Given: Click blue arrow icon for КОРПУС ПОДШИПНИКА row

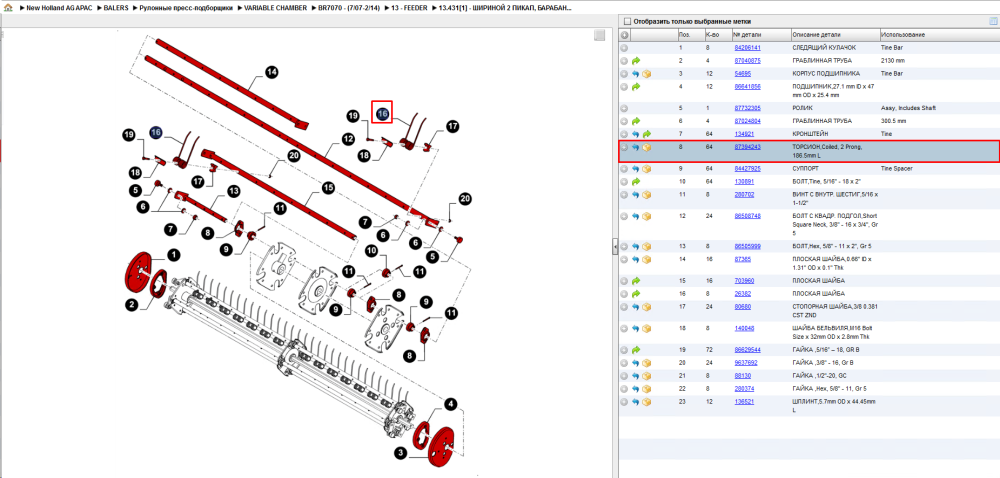Looking at the screenshot, I should coord(636,74).
